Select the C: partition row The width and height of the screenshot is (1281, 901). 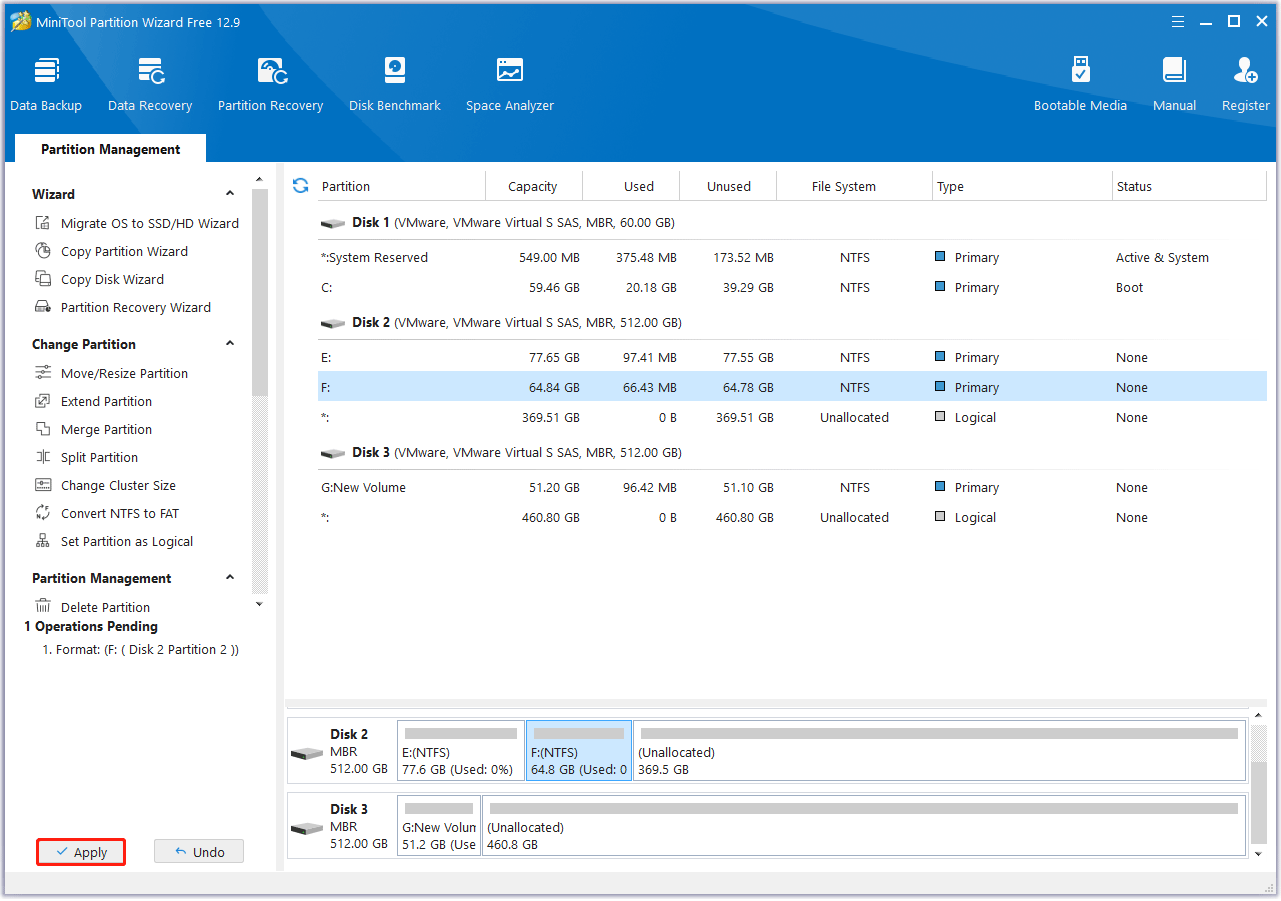792,287
